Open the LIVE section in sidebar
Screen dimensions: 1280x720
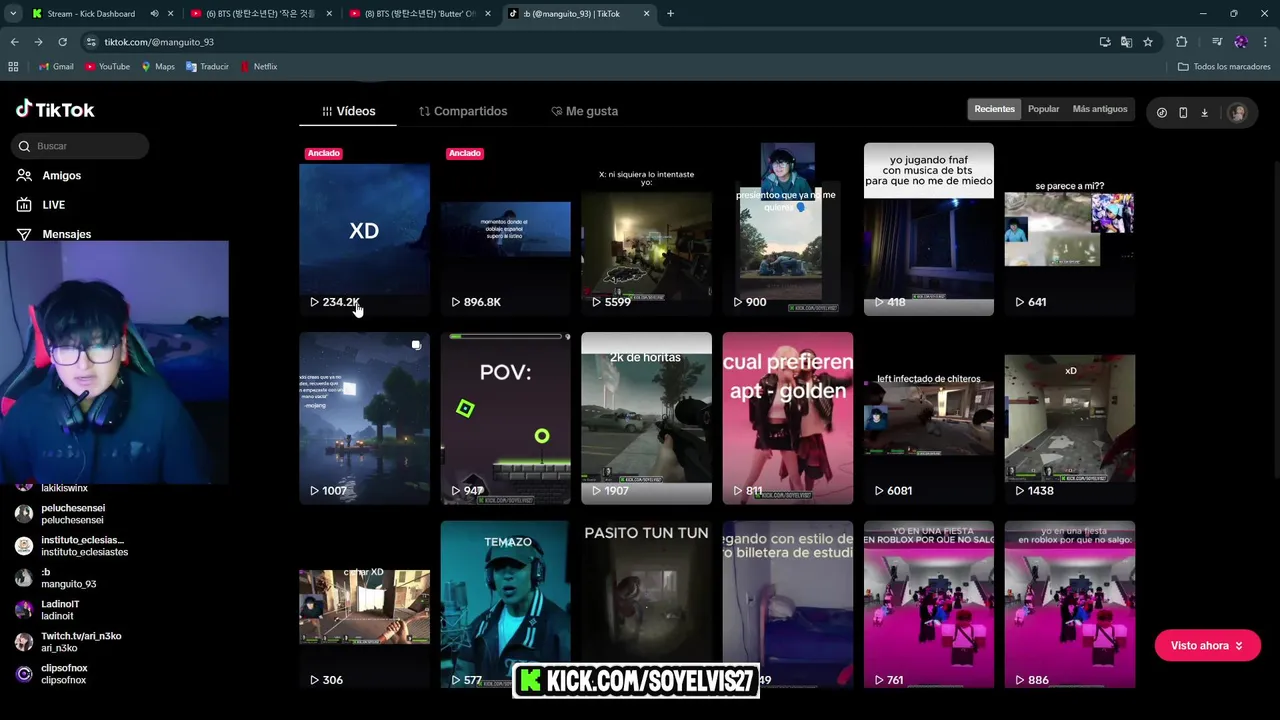pyautogui.click(x=41, y=205)
